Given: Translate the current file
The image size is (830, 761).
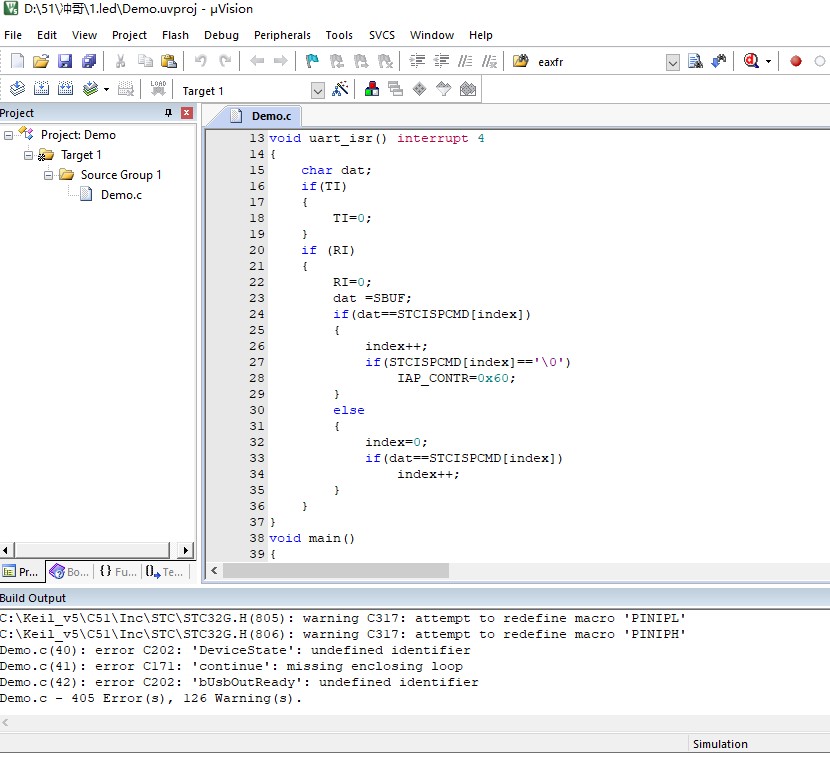Looking at the screenshot, I should point(17,88).
